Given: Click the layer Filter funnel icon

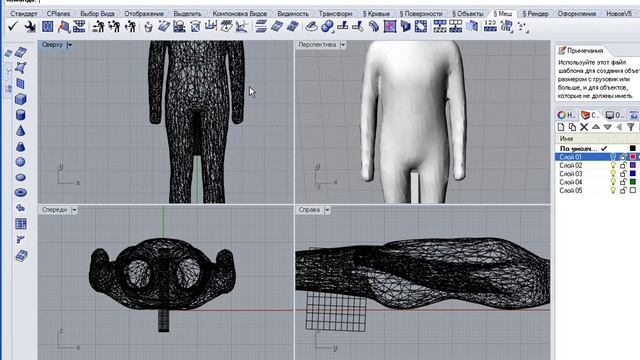Looking at the screenshot, I should (631, 127).
